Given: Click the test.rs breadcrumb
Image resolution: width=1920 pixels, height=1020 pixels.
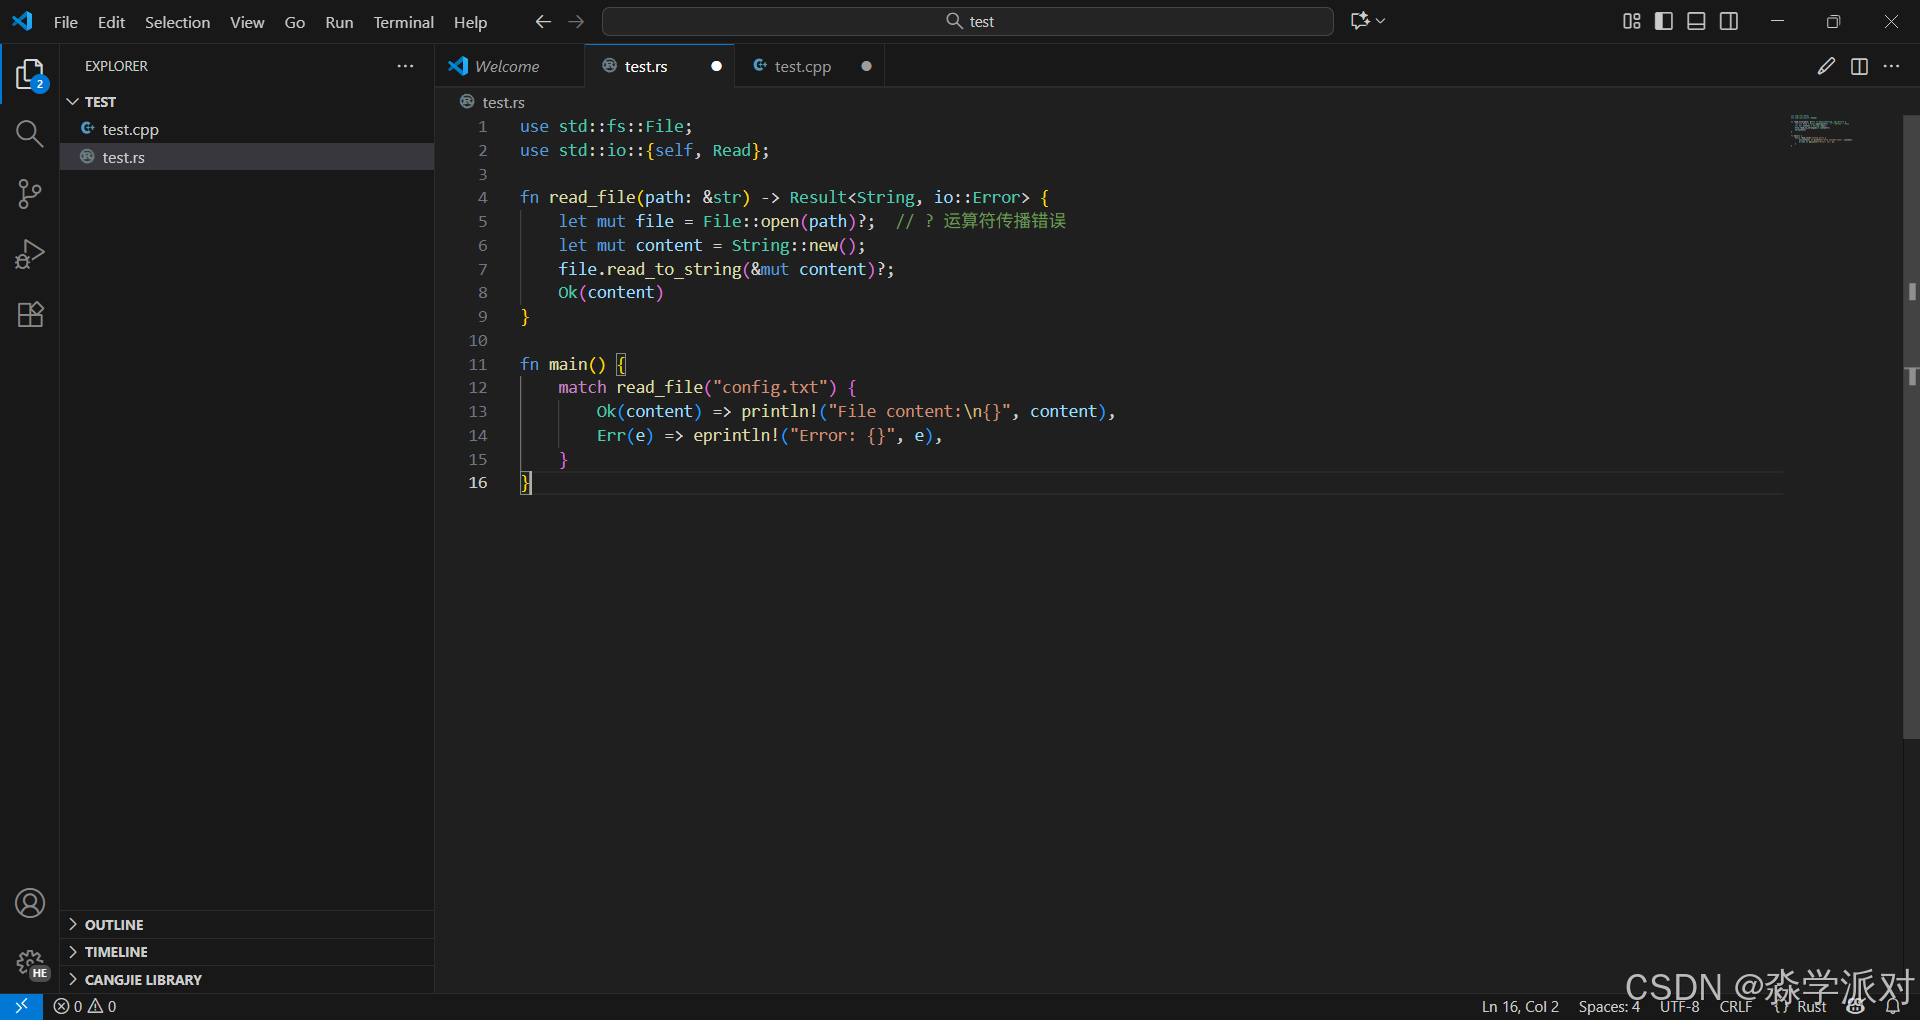Looking at the screenshot, I should 503,102.
